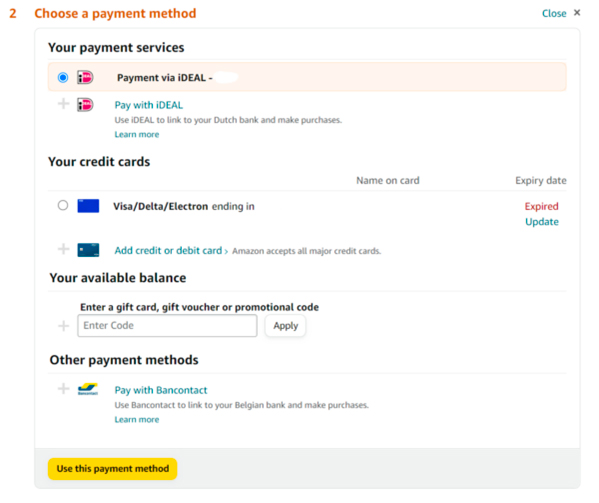Viewport: 599px width, 503px height.
Task: Select the Visa/Delta/Electron card radio button
Action: tap(63, 205)
